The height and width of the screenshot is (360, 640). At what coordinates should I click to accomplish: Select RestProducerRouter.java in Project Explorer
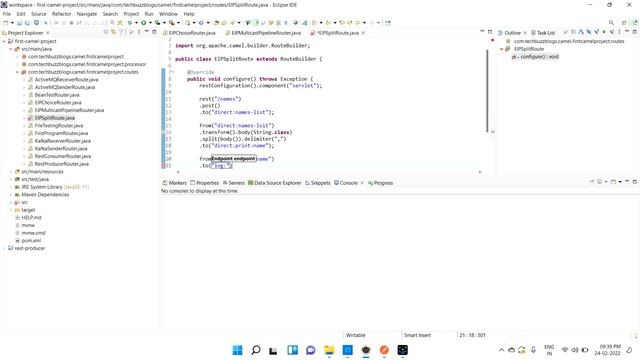coord(62,164)
